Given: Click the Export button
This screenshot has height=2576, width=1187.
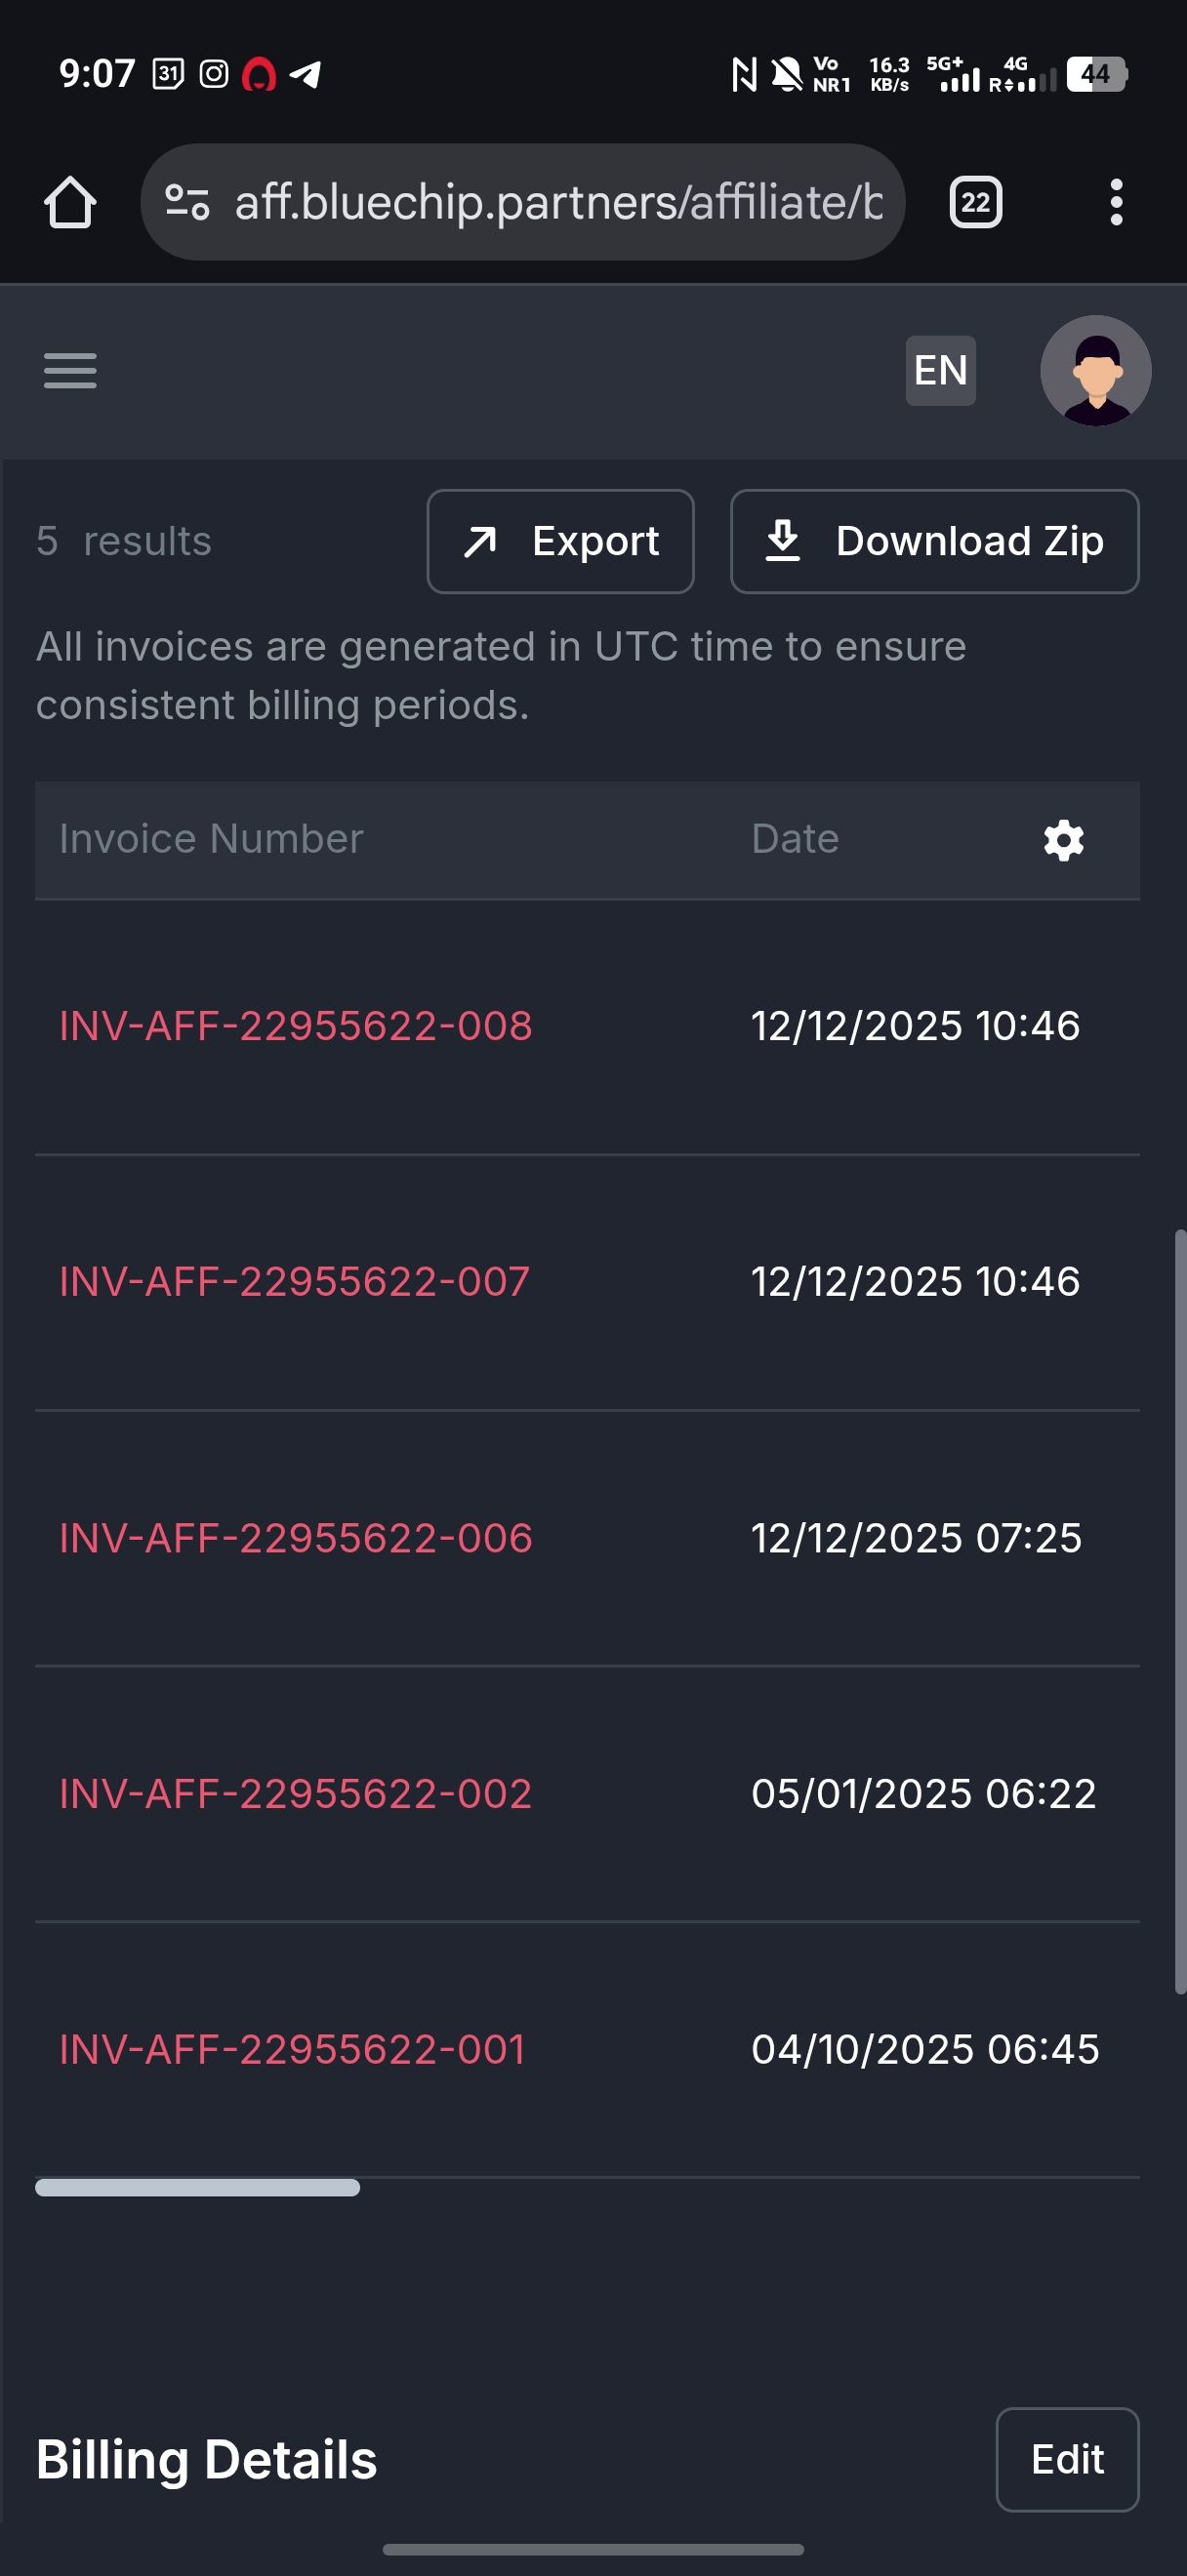Looking at the screenshot, I should click(x=560, y=541).
